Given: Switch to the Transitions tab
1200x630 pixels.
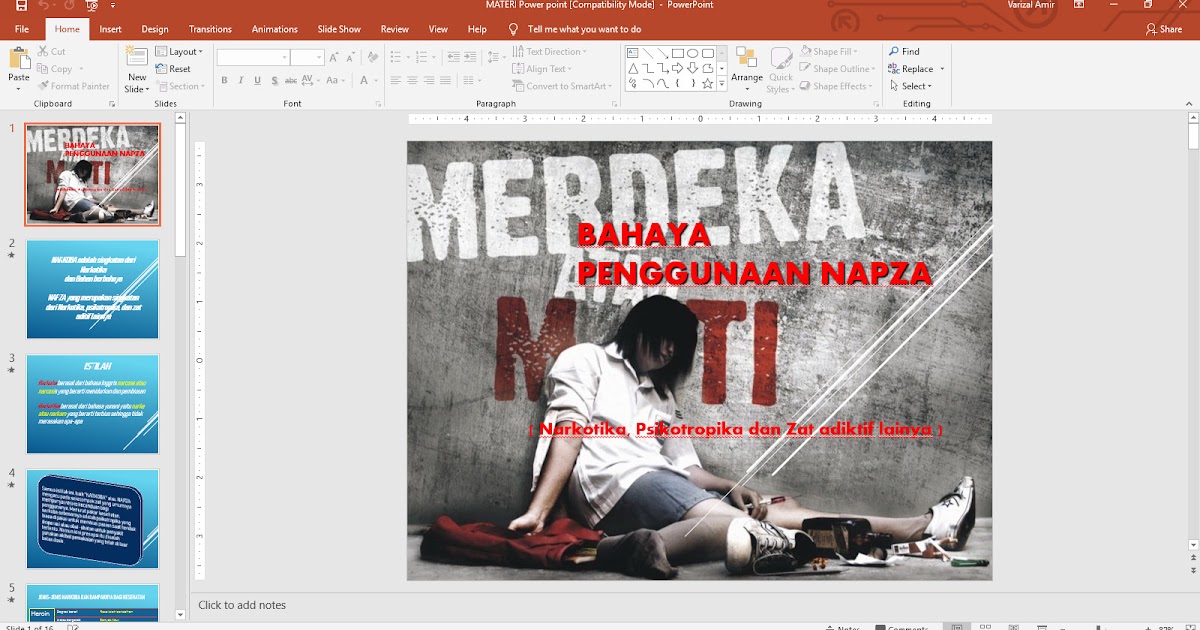Looking at the screenshot, I should pyautogui.click(x=210, y=29).
